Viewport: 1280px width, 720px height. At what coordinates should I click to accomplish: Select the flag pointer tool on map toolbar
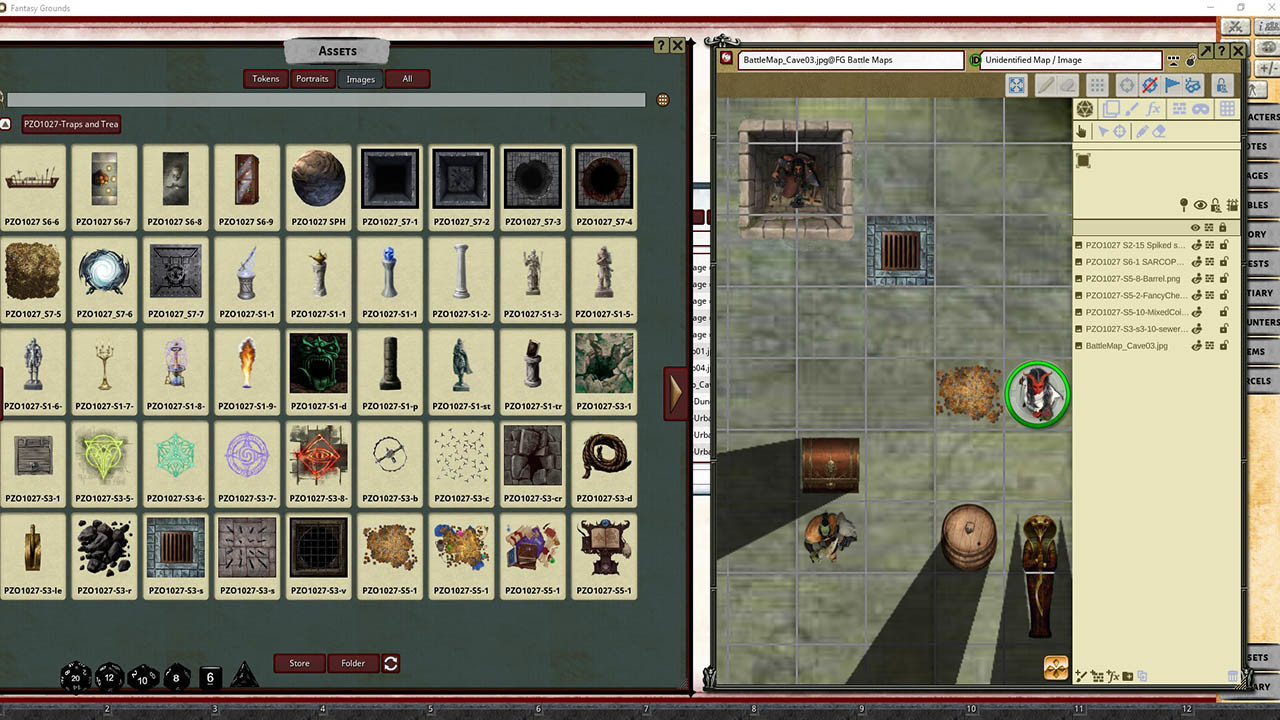coord(1171,85)
